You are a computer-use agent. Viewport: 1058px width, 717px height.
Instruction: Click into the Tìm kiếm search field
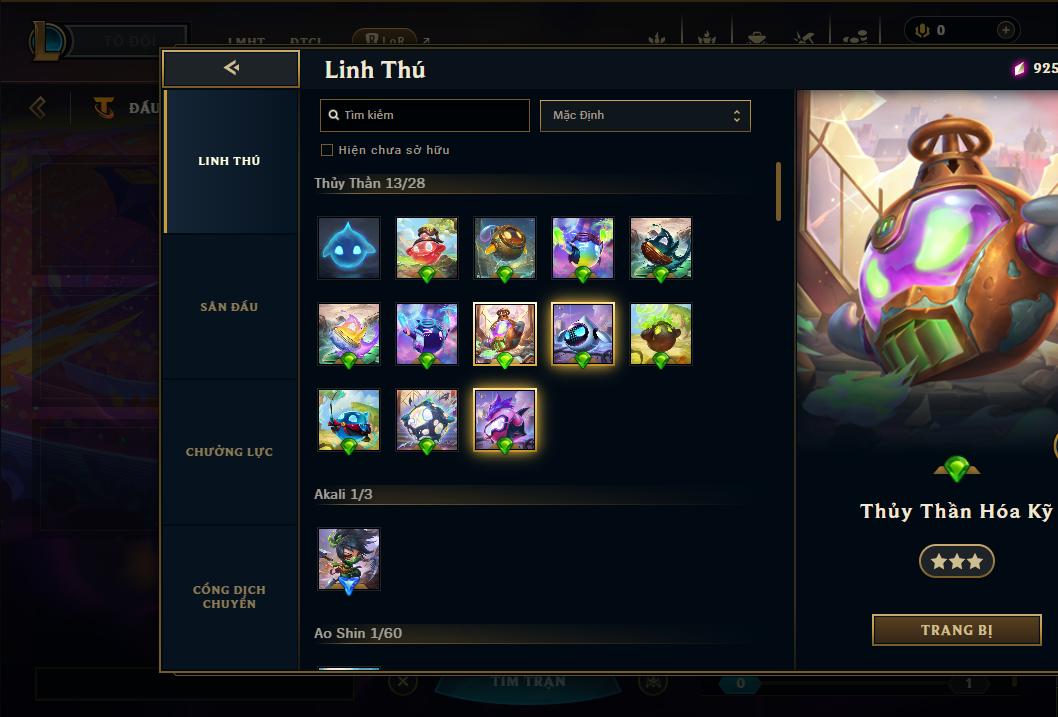[x=424, y=115]
